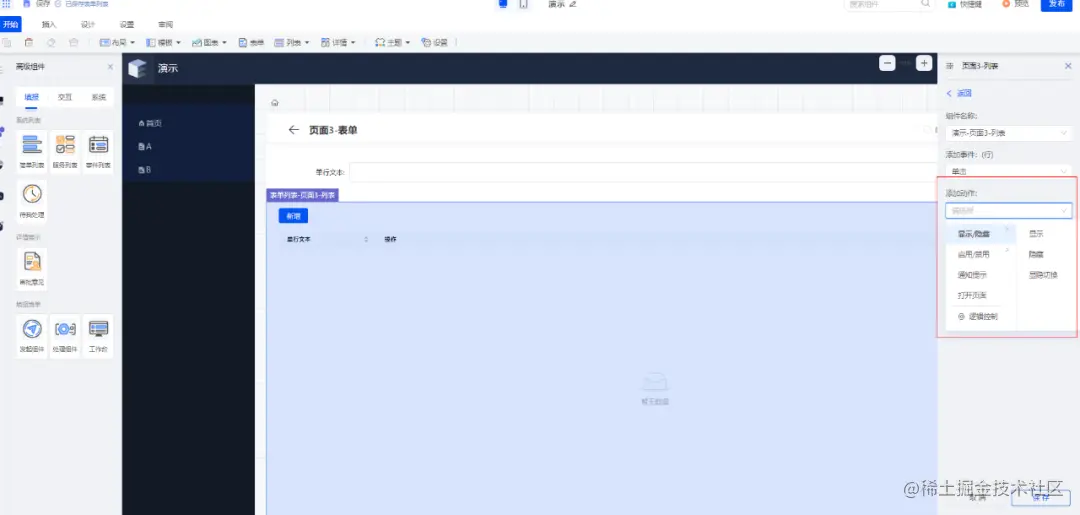Choose 通知提示 in the action menu

(x=981, y=275)
